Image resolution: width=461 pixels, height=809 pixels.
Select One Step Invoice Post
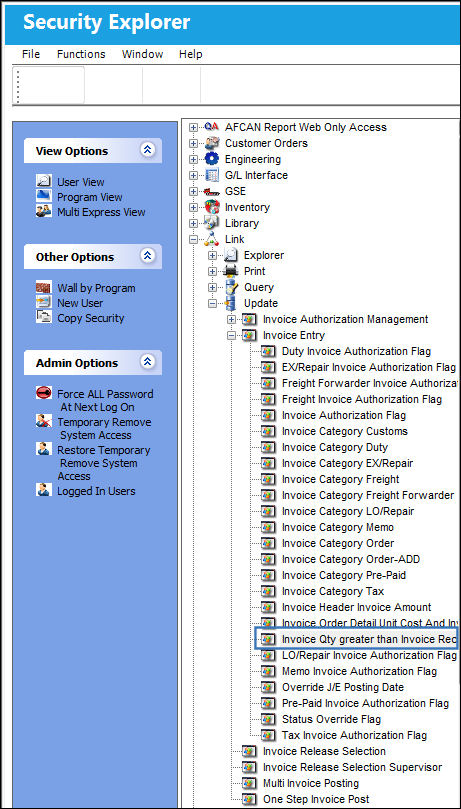coord(316,799)
